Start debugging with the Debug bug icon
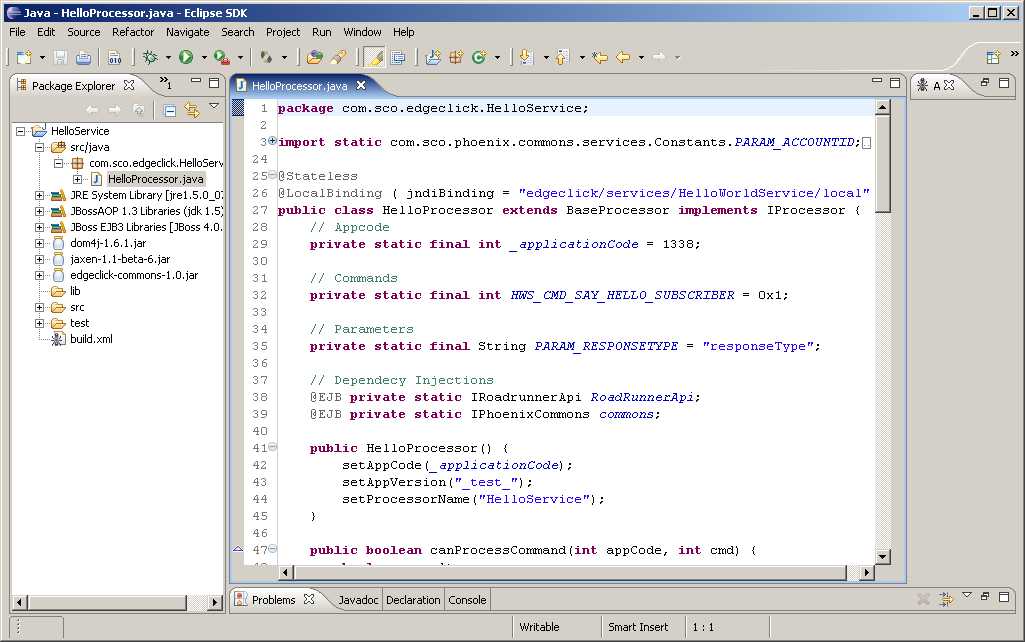The height and width of the screenshot is (642, 1025). 150,58
